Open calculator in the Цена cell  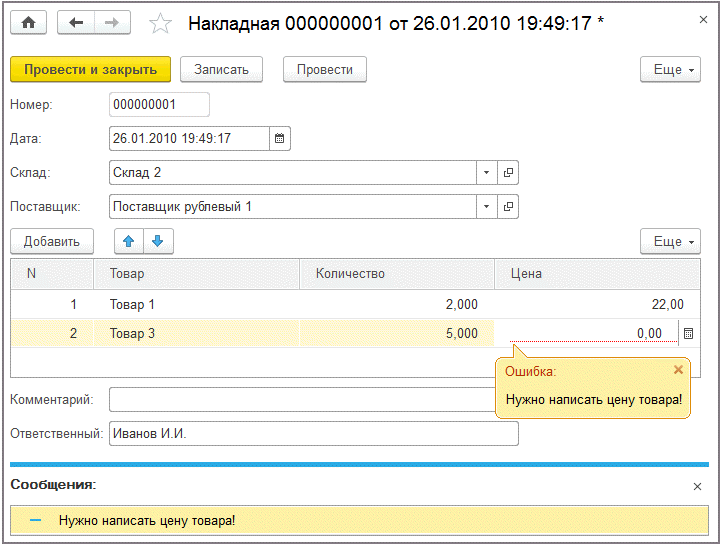[x=688, y=333]
